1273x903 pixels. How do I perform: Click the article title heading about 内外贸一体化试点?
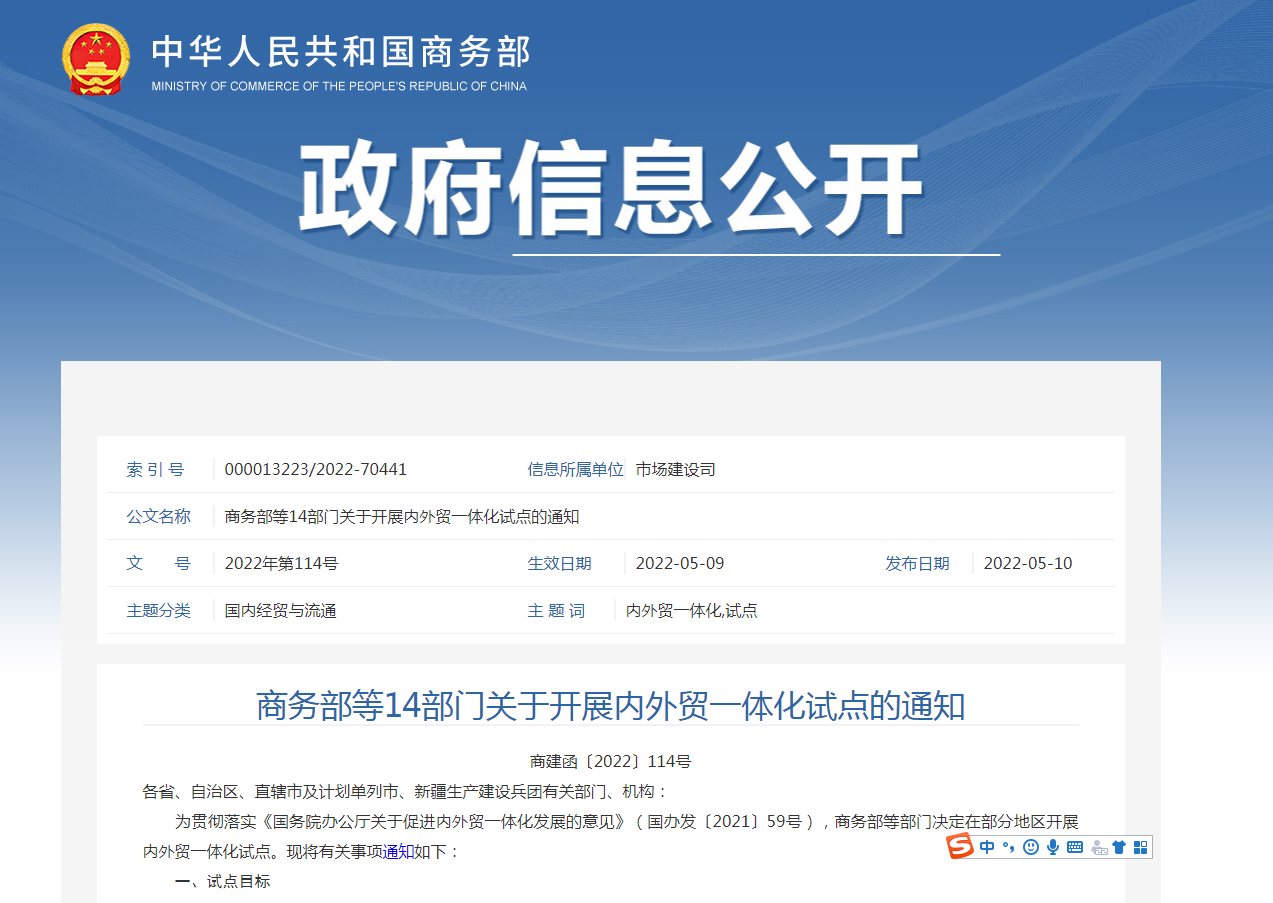(610, 705)
